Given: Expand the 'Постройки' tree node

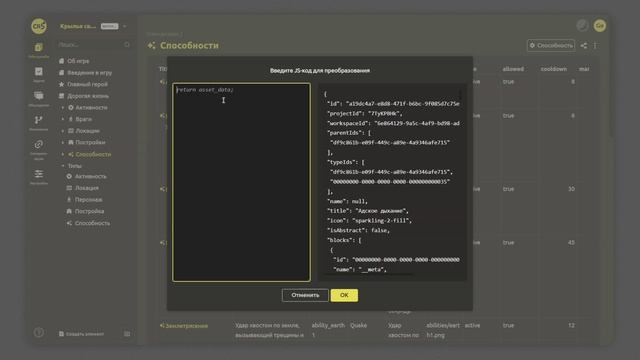Looking at the screenshot, I should coord(63,142).
